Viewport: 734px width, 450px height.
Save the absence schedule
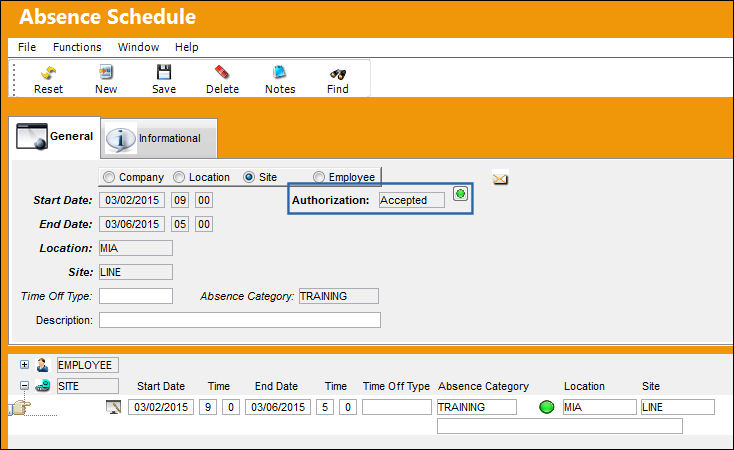164,73
